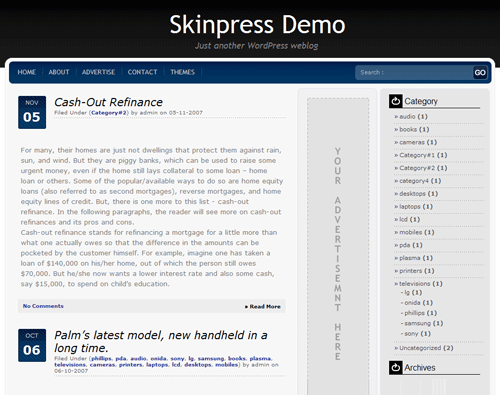Open the Category#2 link under Cash-Out Refinance

[x=109, y=113]
